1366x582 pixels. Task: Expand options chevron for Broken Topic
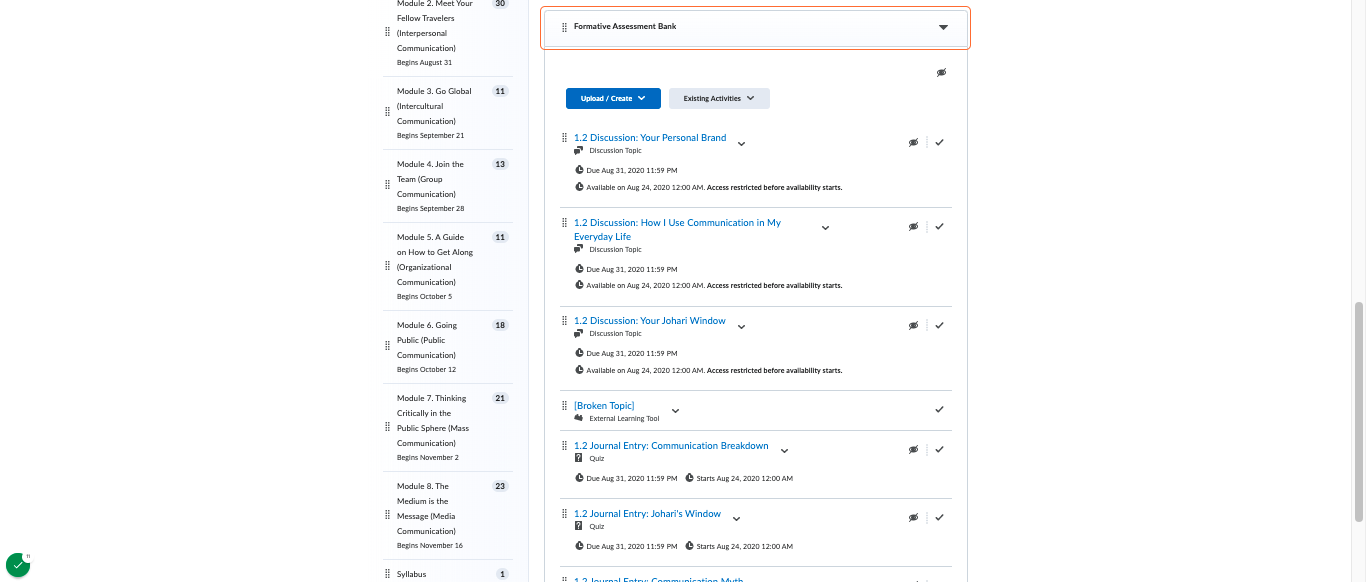coord(675,411)
